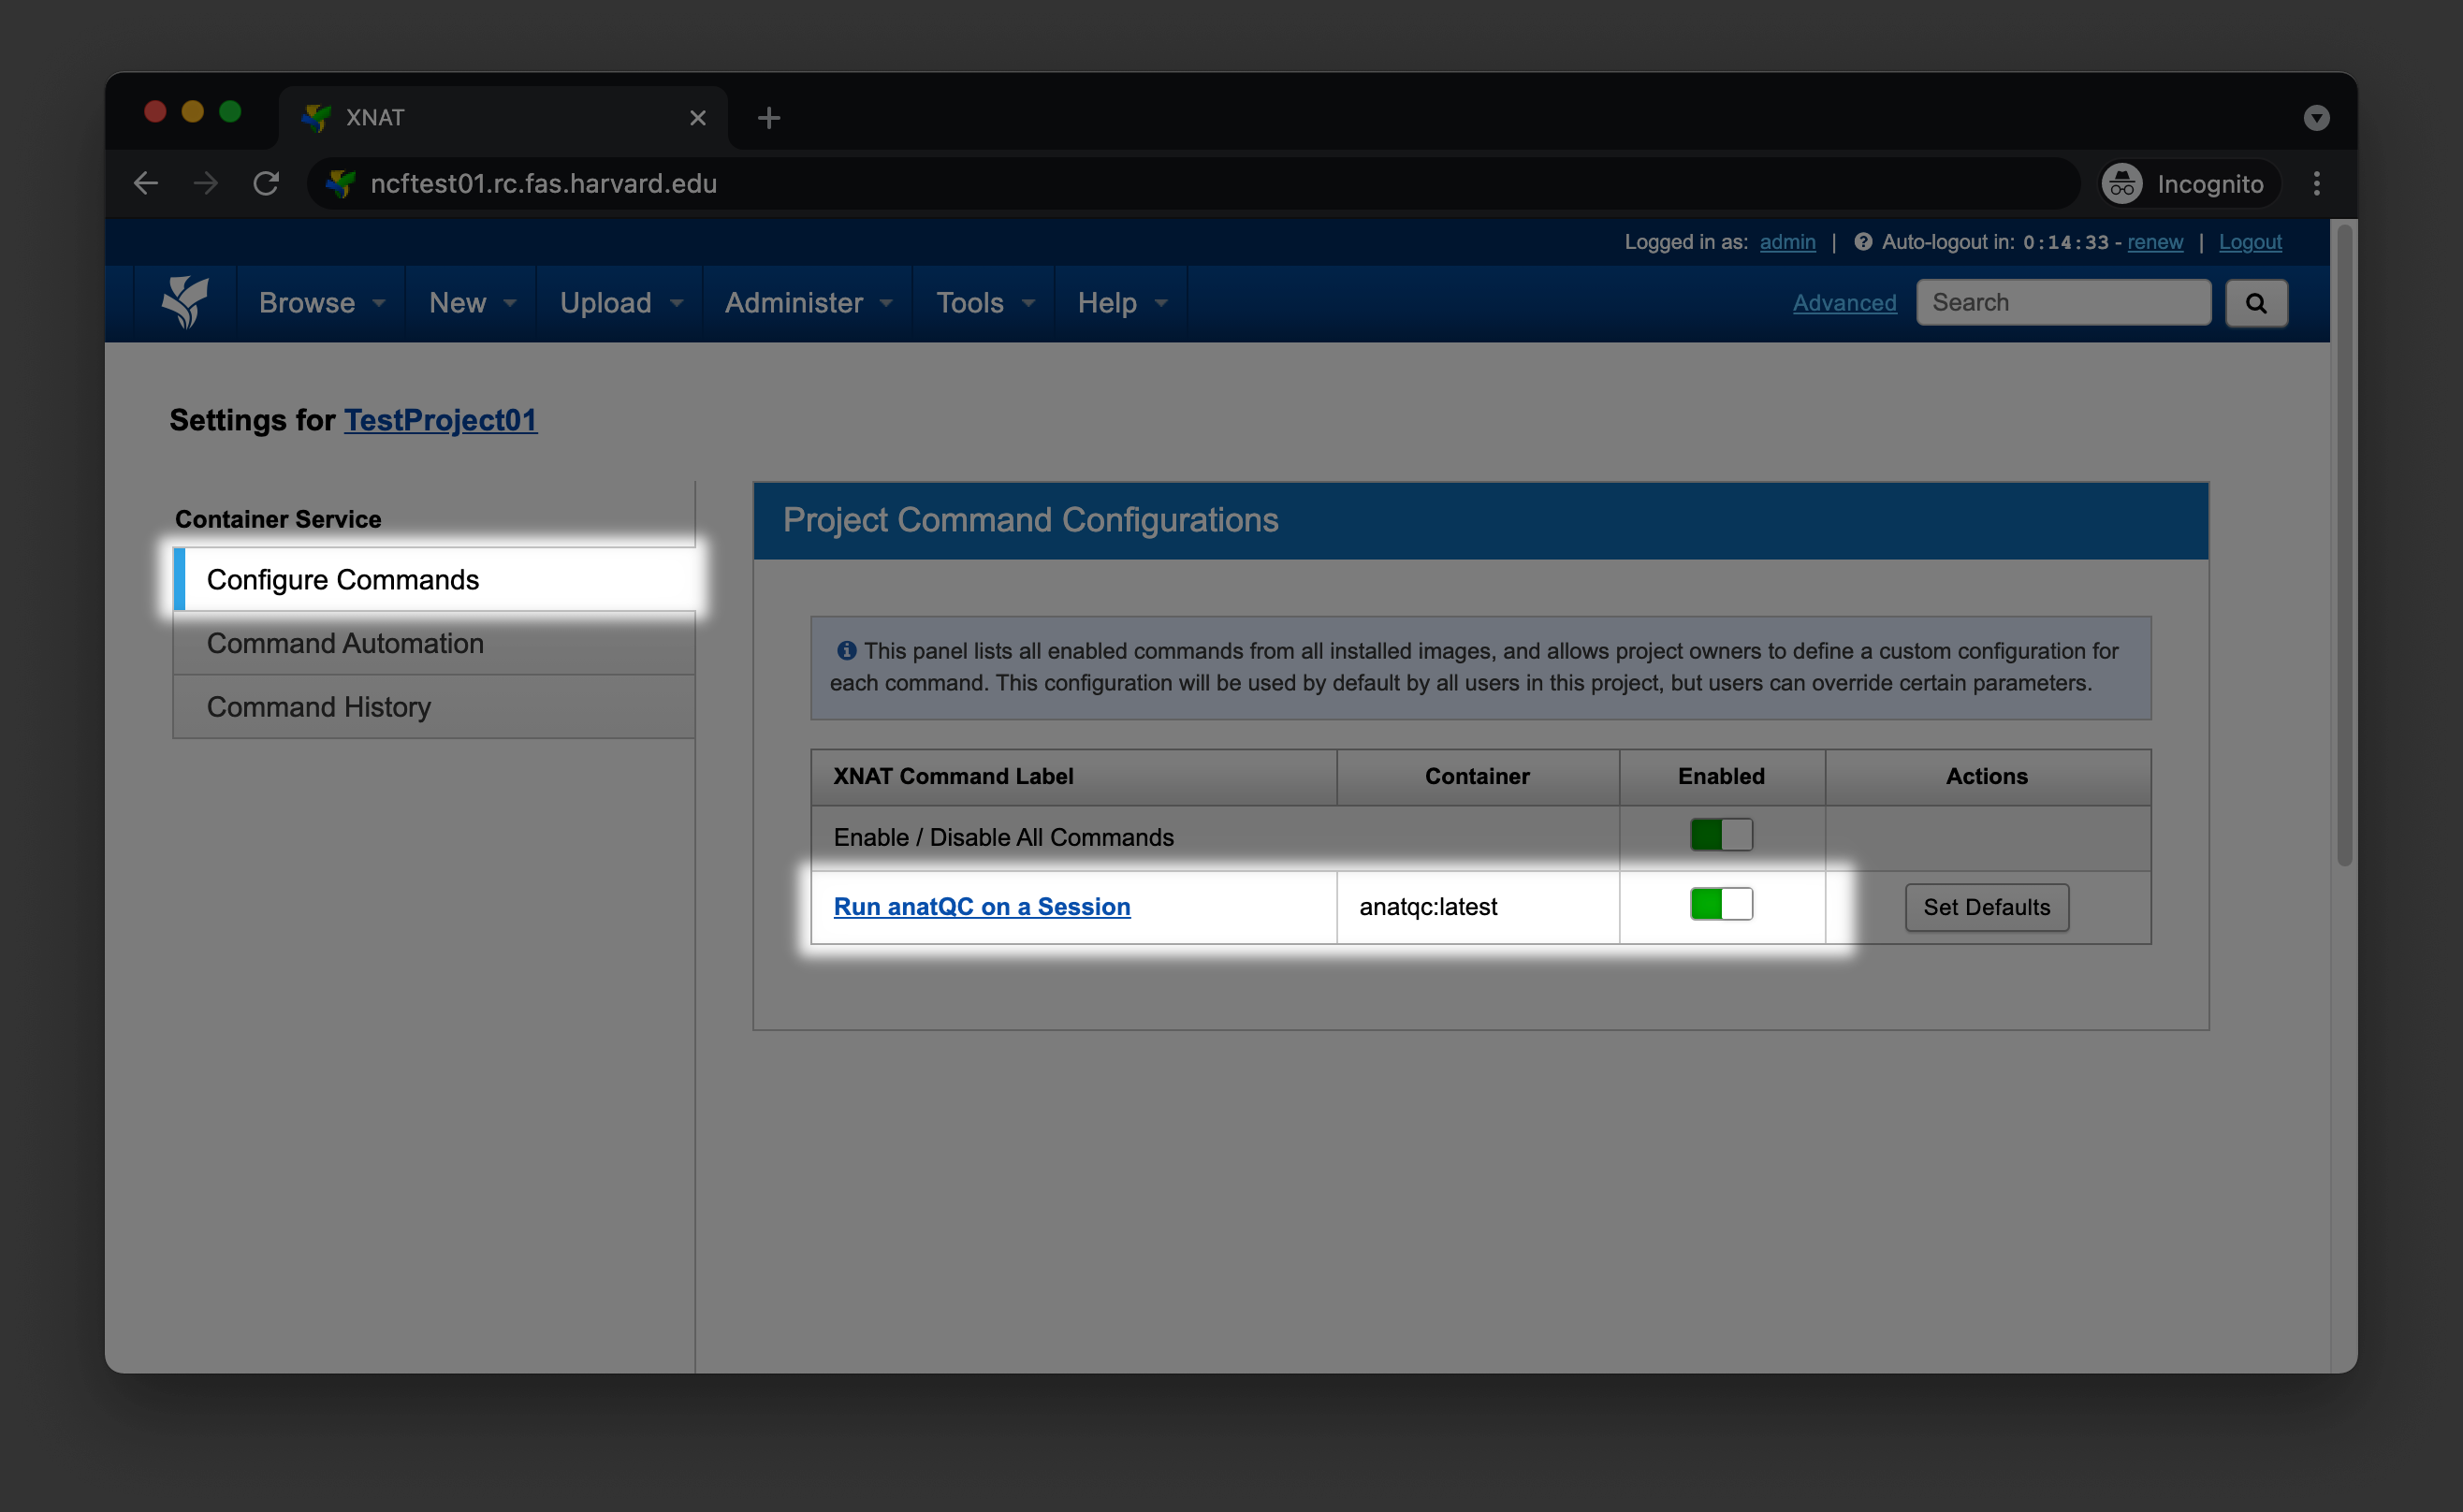Select the Configure Commands tab
2463x1512 pixels.
point(434,580)
